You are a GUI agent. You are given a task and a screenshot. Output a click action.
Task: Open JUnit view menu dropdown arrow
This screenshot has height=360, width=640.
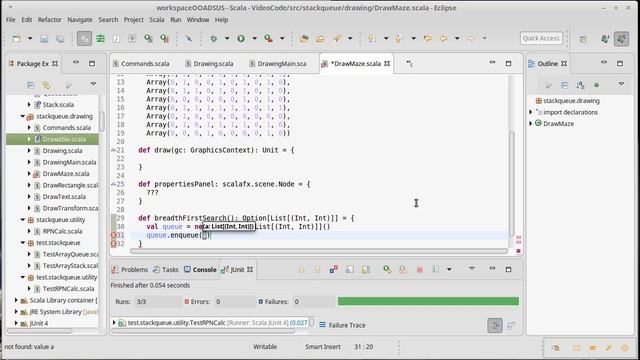point(472,269)
